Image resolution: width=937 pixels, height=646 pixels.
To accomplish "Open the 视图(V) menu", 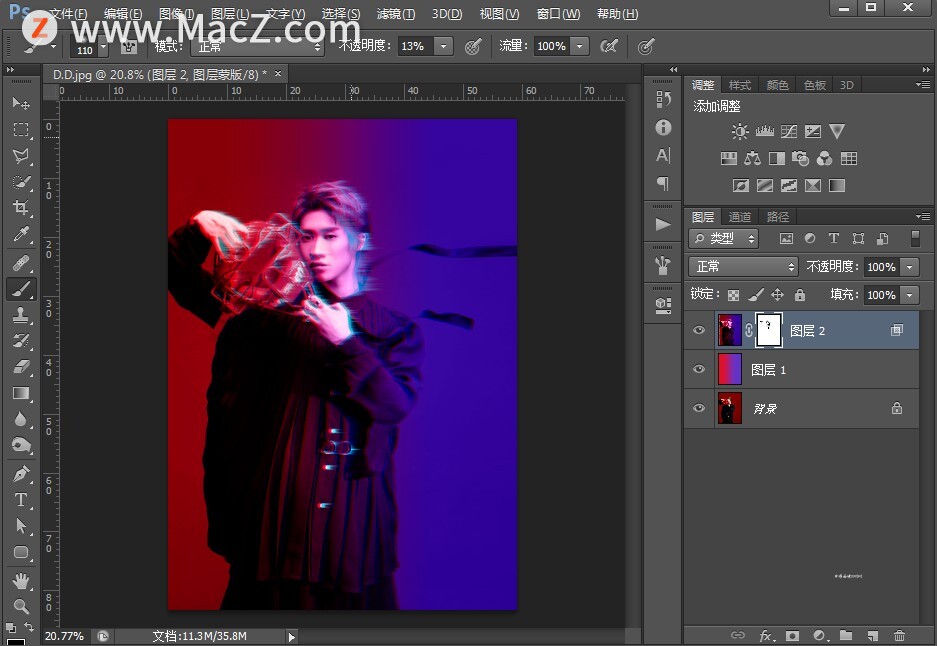I will tap(499, 13).
